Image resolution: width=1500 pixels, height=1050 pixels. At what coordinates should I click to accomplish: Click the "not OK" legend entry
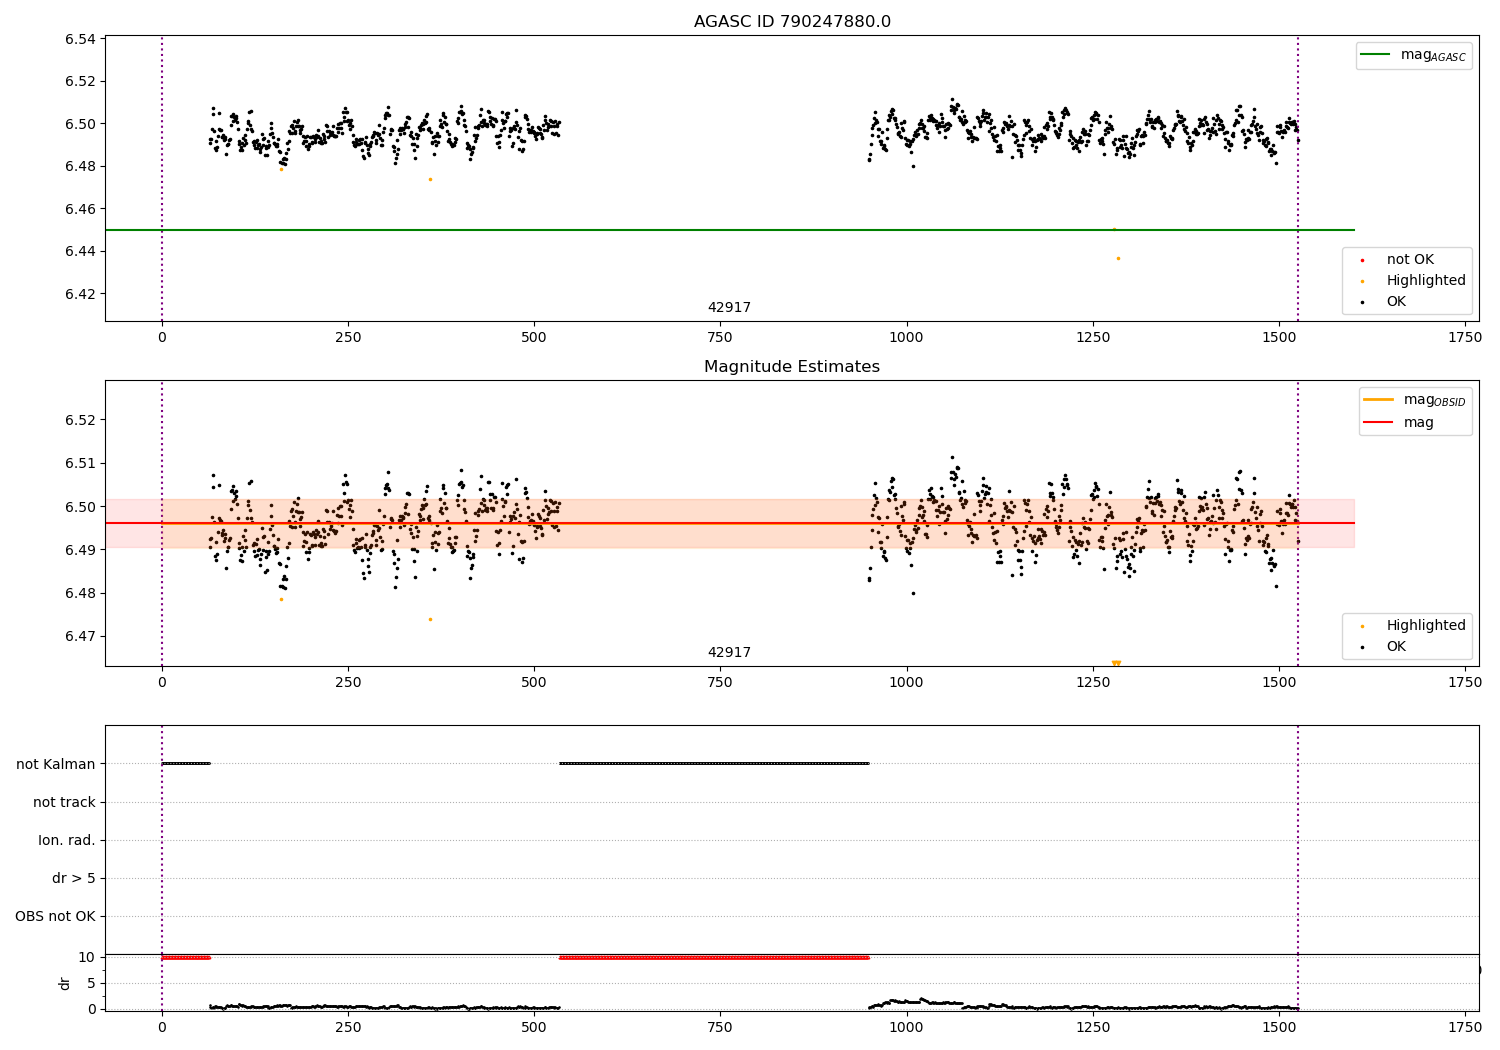pos(1410,260)
